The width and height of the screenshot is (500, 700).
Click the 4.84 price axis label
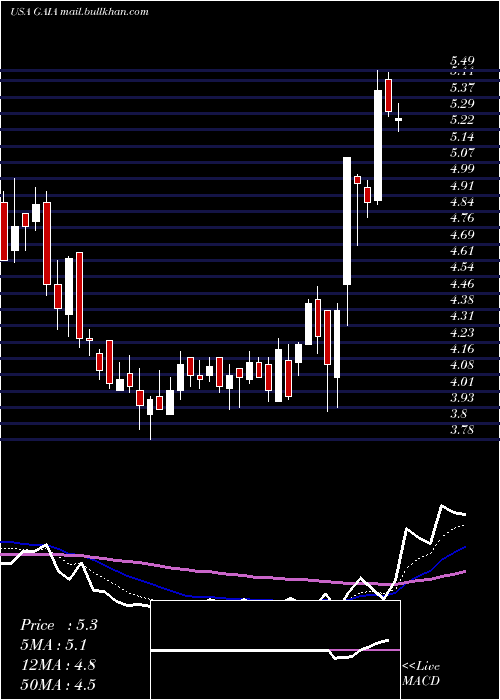click(462, 202)
